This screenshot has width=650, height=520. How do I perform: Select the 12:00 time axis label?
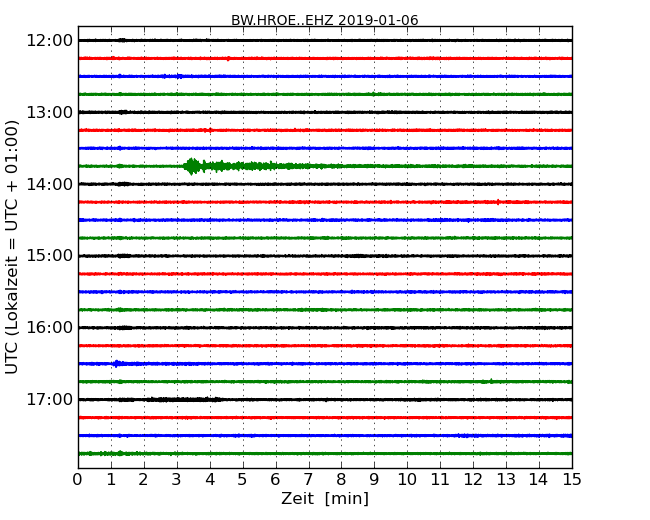[49, 41]
